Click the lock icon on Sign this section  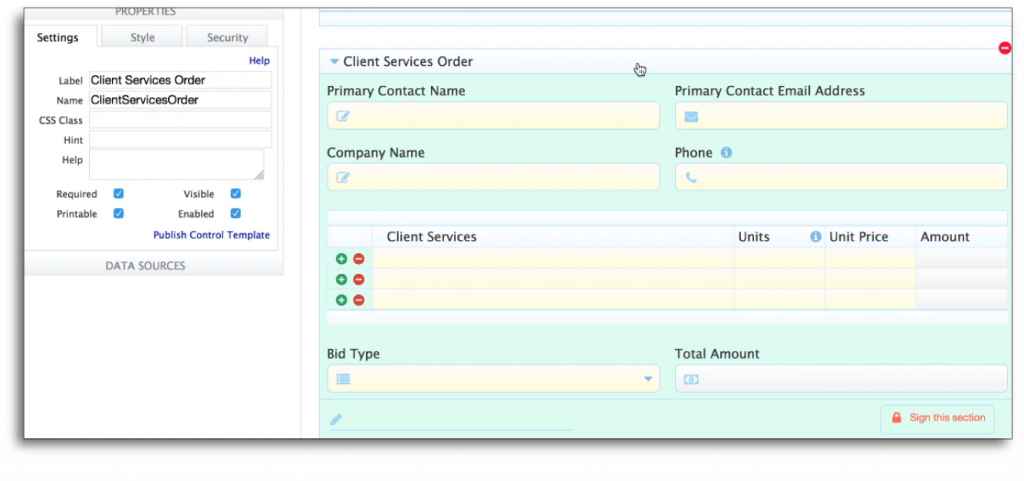(897, 418)
